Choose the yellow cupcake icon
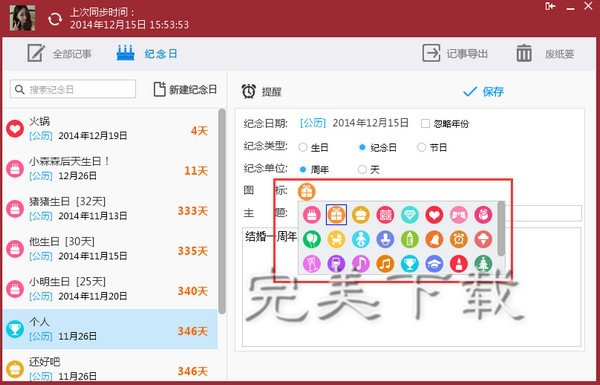The height and width of the screenshot is (385, 600). 361,215
